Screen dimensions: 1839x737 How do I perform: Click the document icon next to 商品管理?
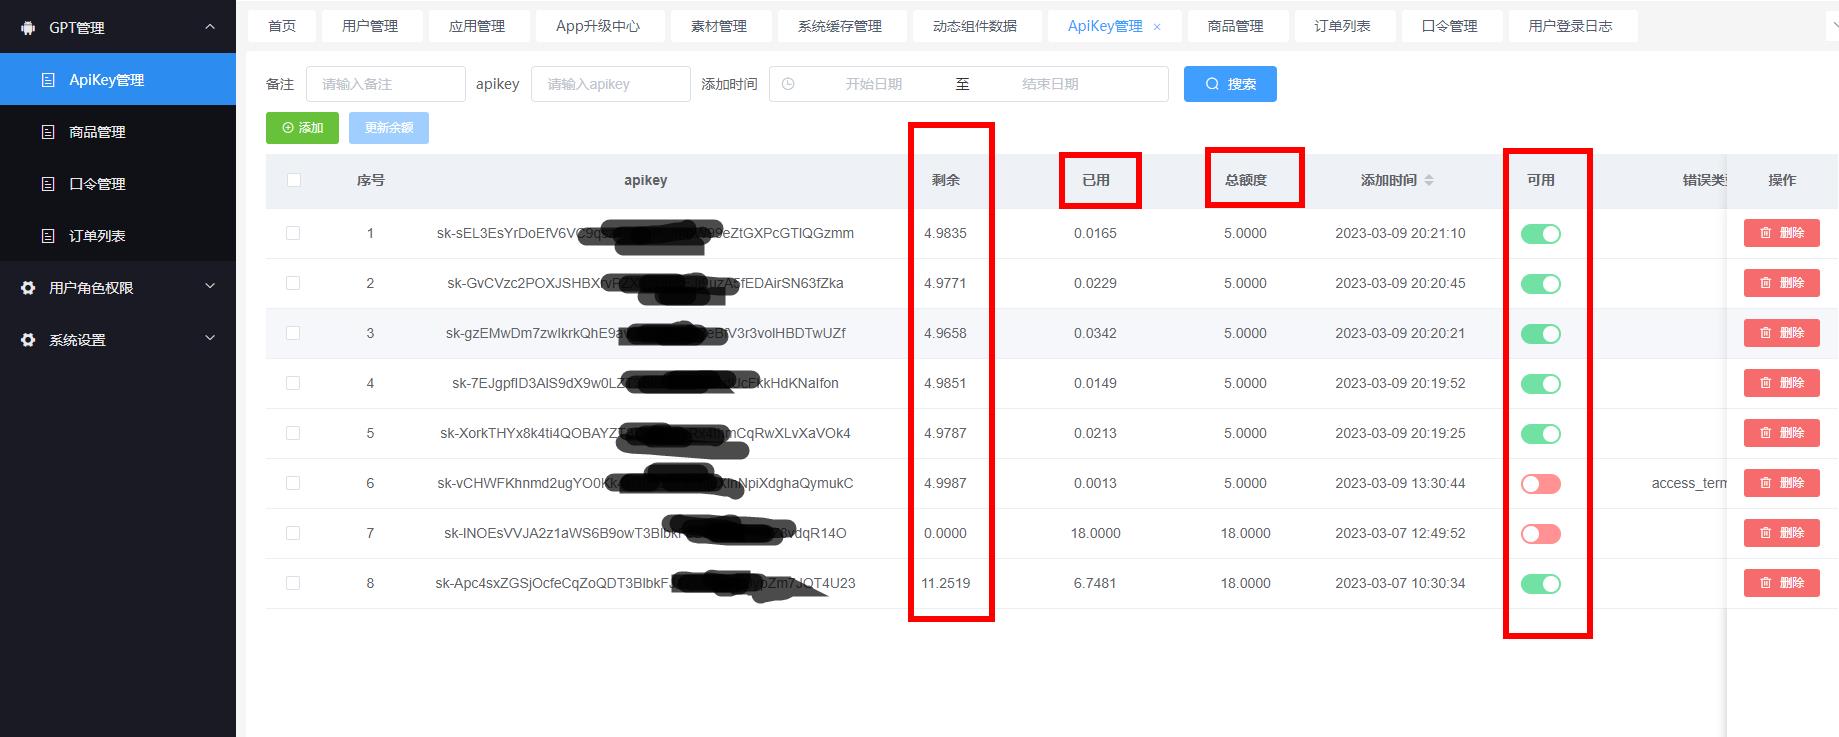48,132
